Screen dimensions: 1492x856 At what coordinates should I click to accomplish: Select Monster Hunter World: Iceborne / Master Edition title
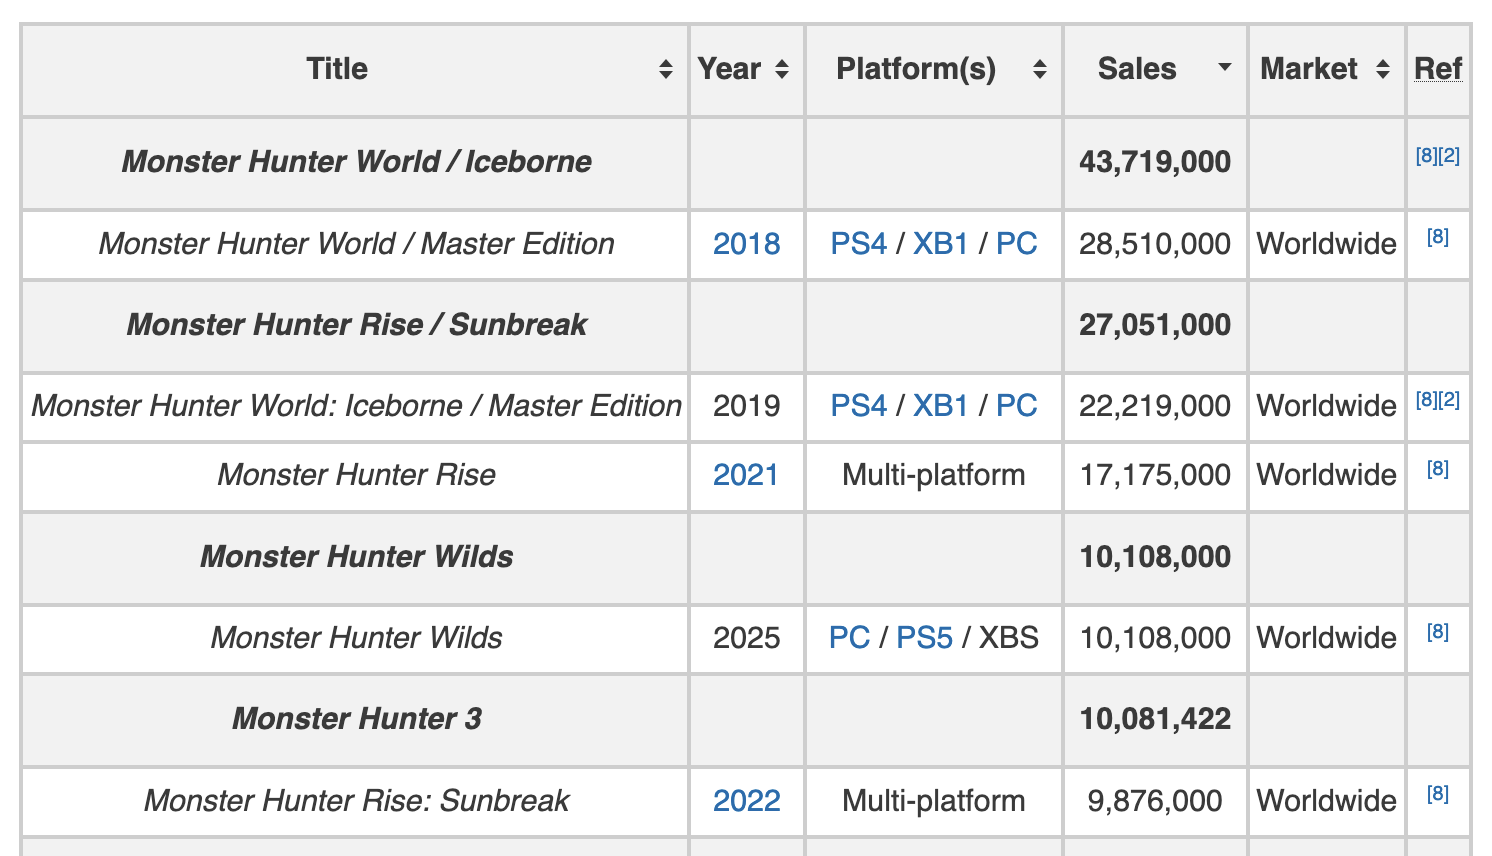point(356,406)
